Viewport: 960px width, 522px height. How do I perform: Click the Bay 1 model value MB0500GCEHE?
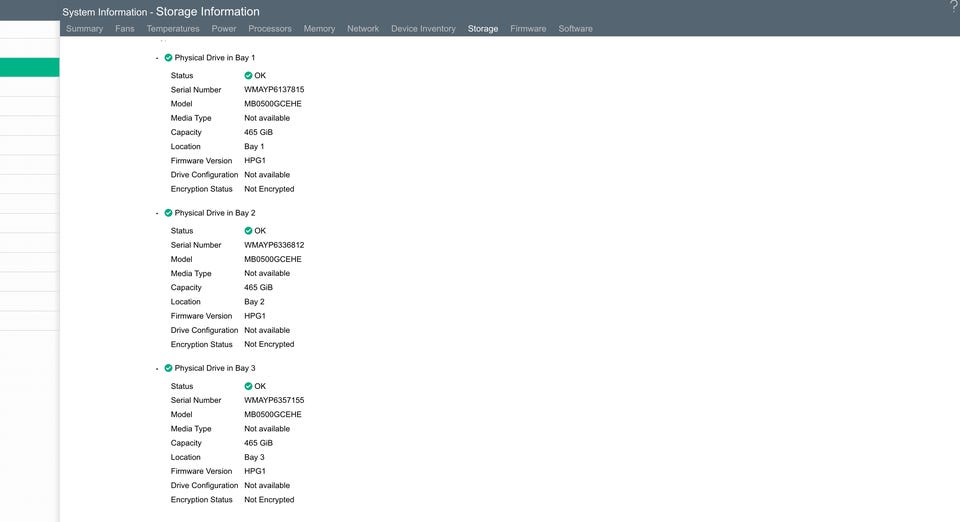coord(273,104)
